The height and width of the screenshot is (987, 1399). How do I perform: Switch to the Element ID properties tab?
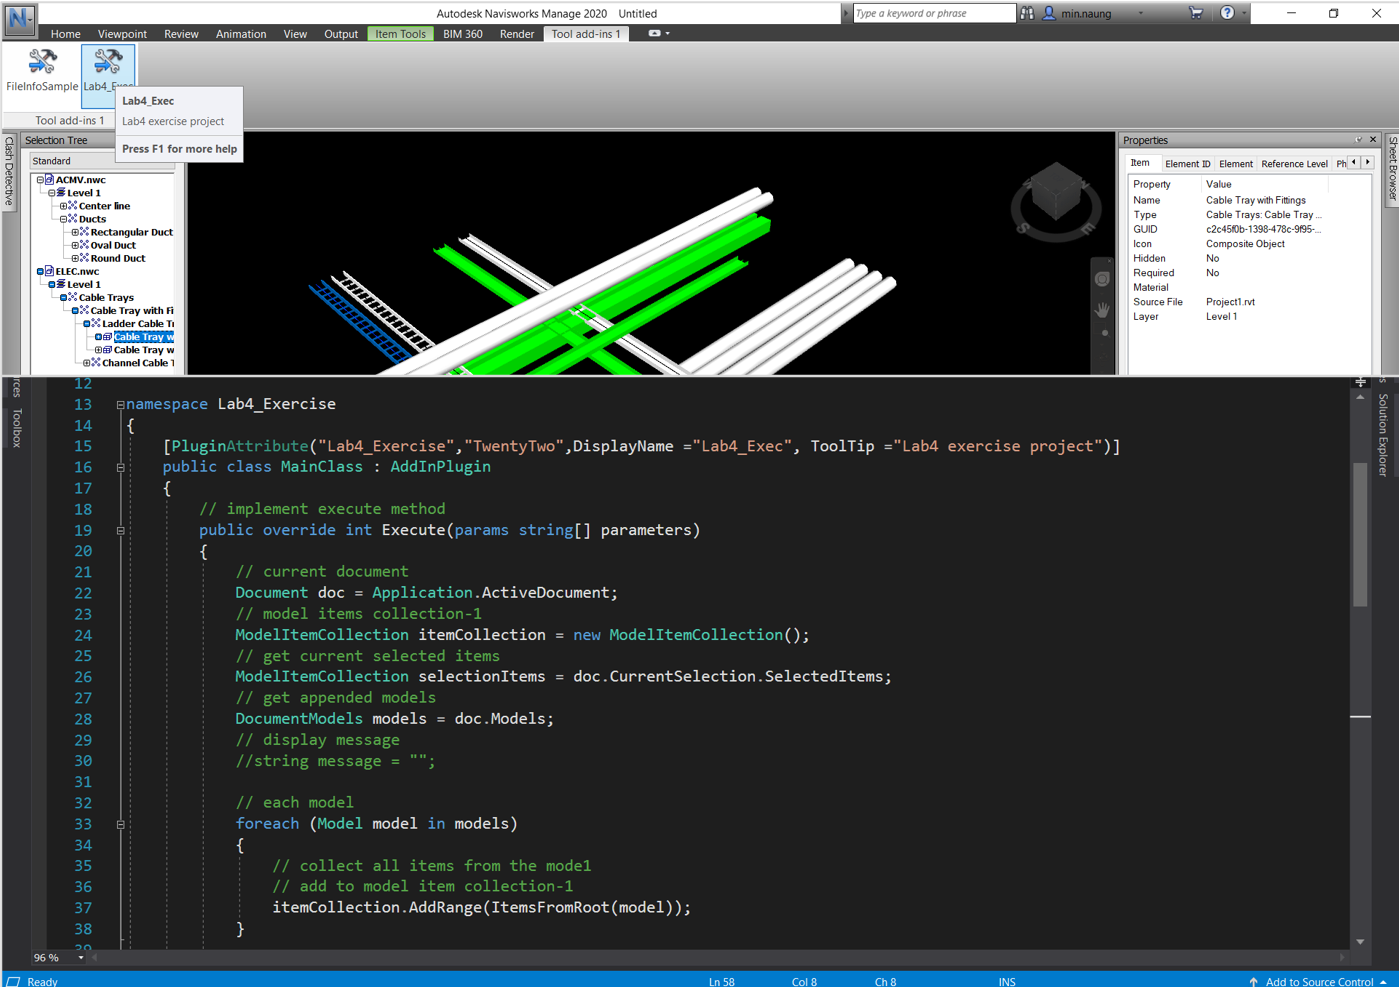coord(1187,164)
